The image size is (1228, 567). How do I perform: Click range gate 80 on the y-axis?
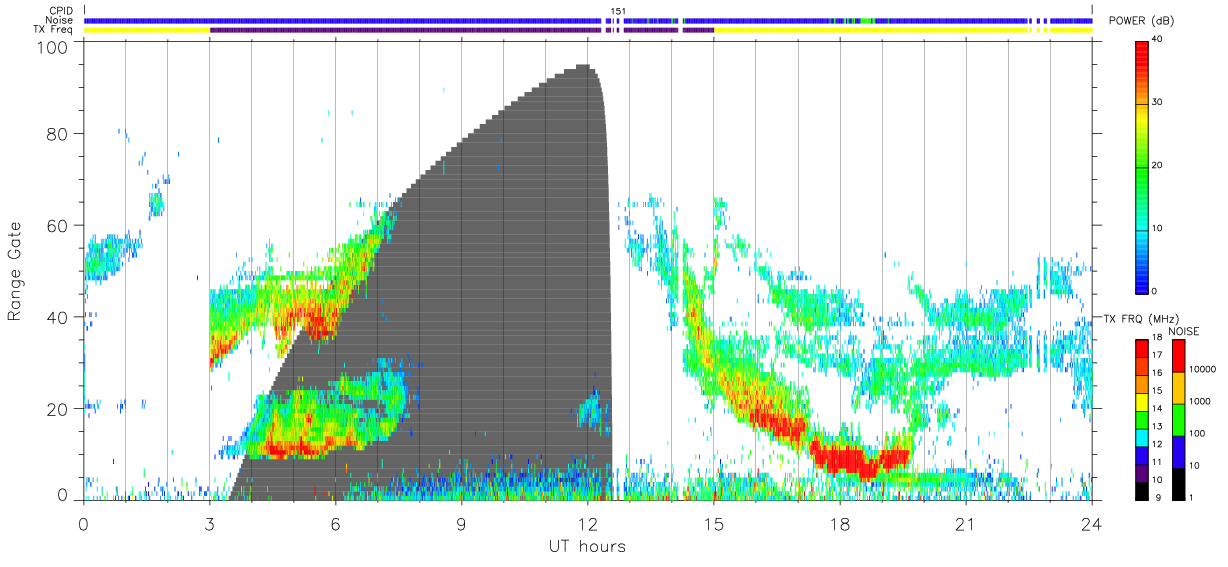(x=59, y=134)
